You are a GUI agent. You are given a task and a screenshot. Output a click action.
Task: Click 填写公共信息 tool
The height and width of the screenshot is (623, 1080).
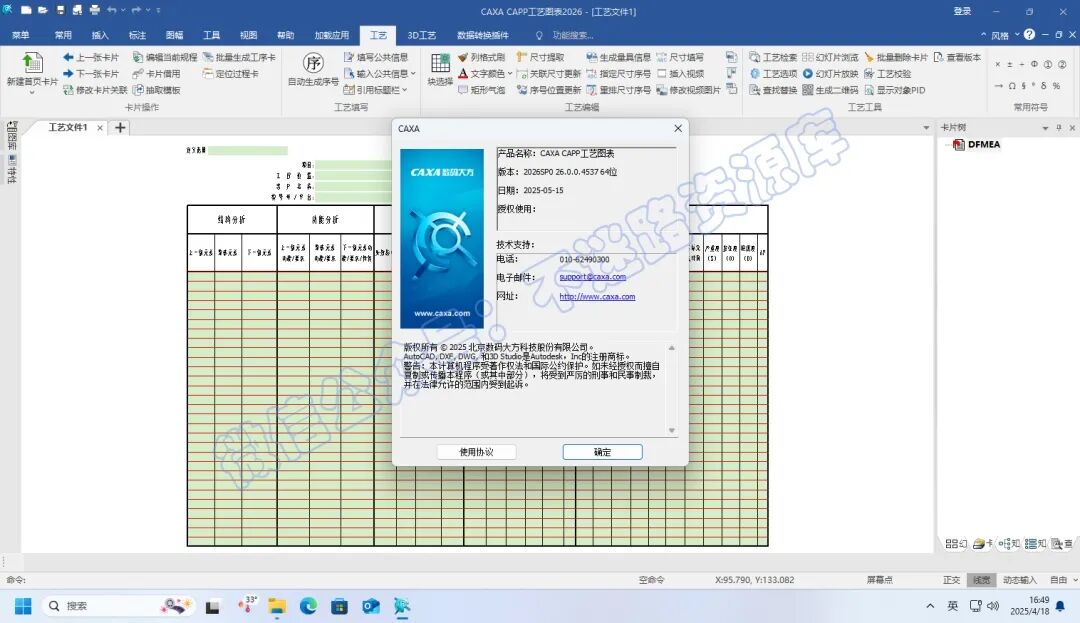click(376, 57)
